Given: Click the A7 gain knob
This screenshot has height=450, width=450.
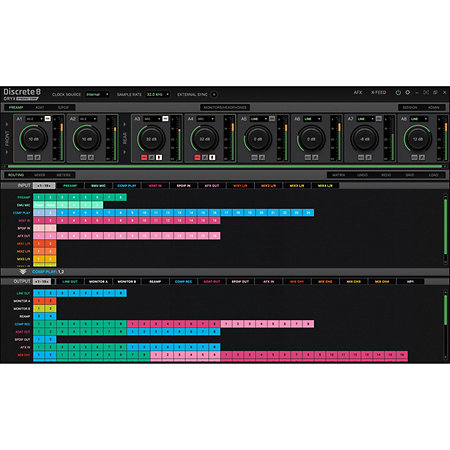Looking at the screenshot, I should point(364,139).
